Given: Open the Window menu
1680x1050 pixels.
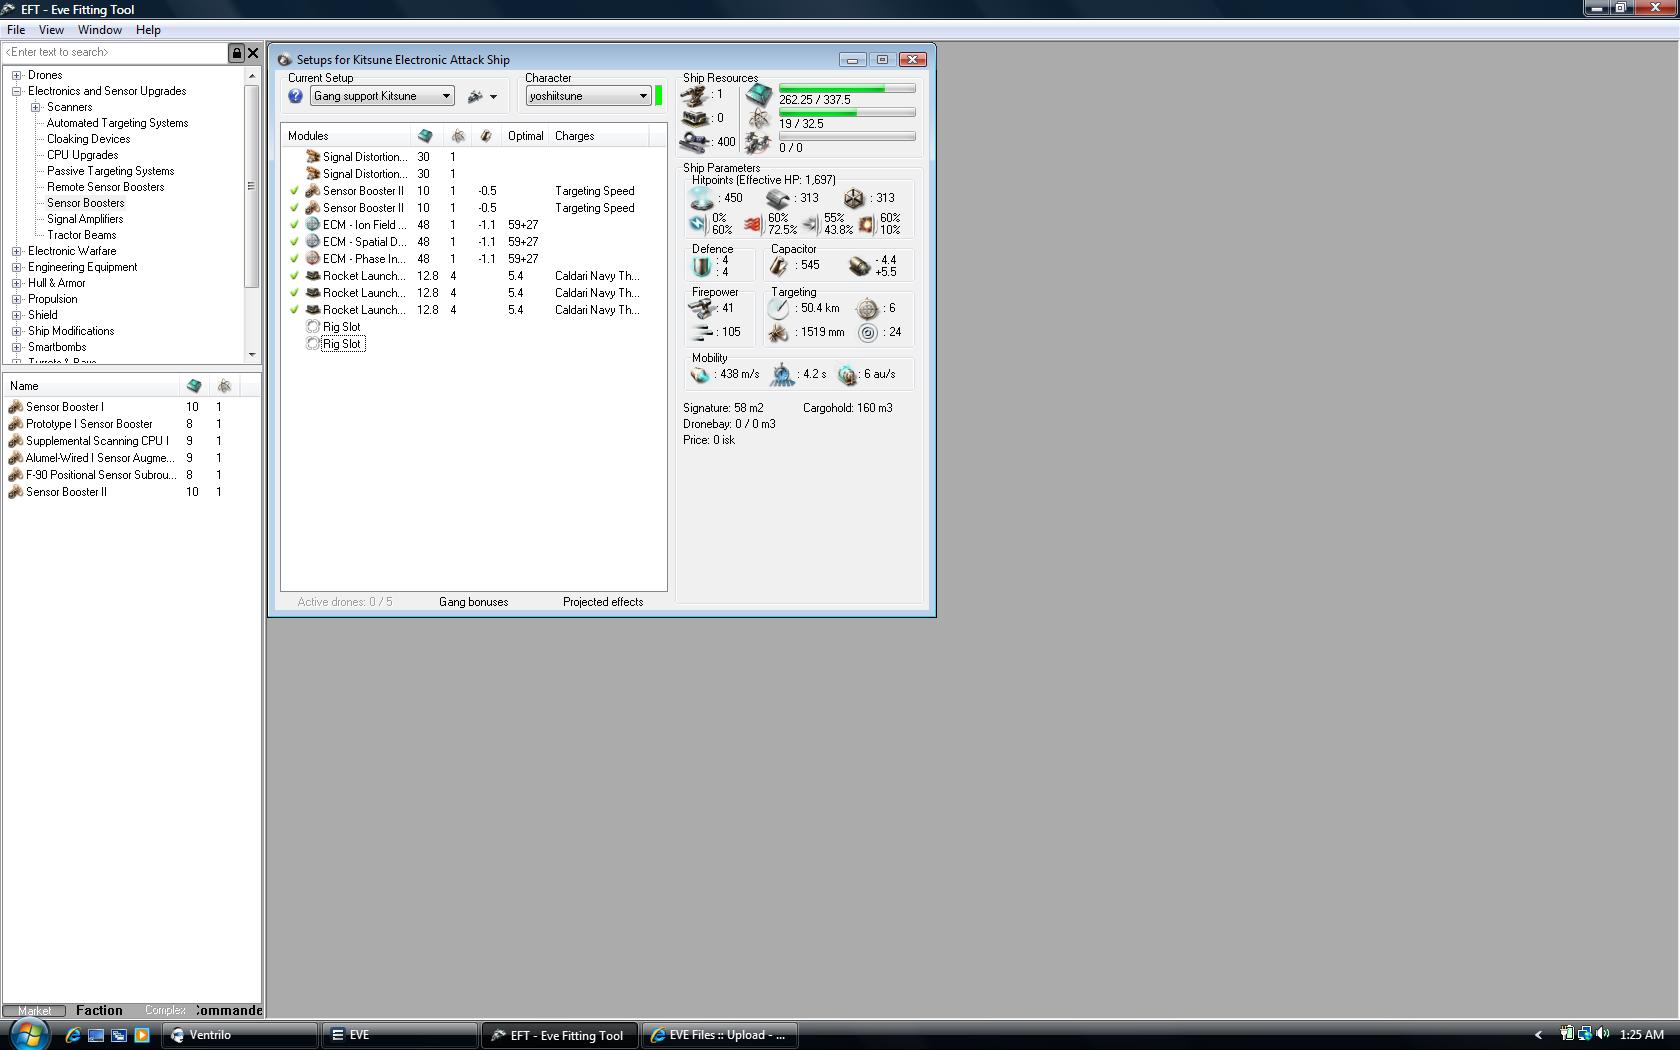Looking at the screenshot, I should [x=100, y=30].
